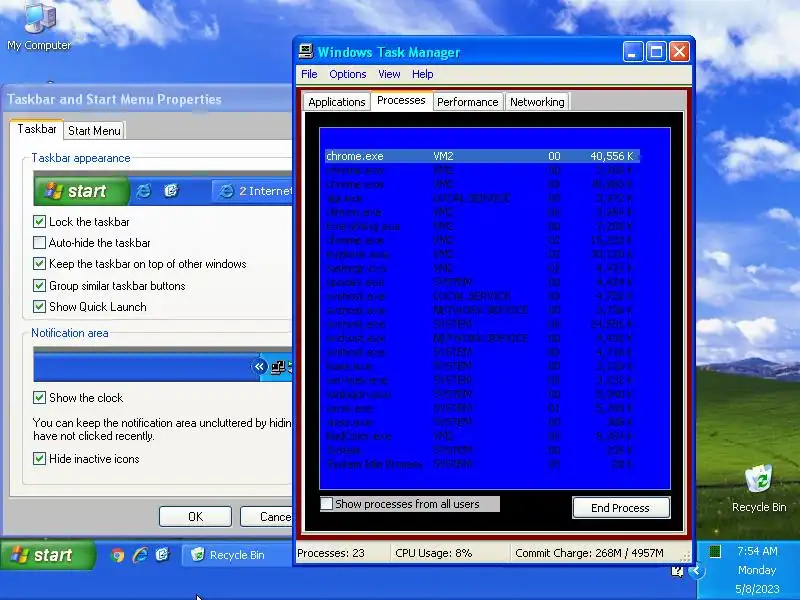
Task: Maximize the Task Manager window
Action: coord(656,52)
